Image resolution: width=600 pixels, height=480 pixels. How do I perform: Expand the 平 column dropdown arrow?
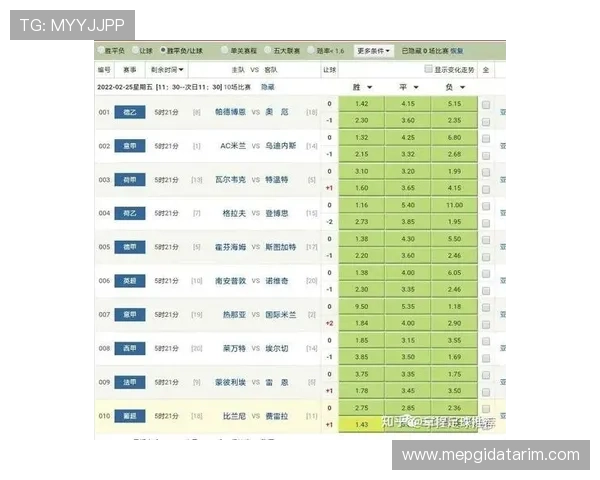(x=416, y=87)
